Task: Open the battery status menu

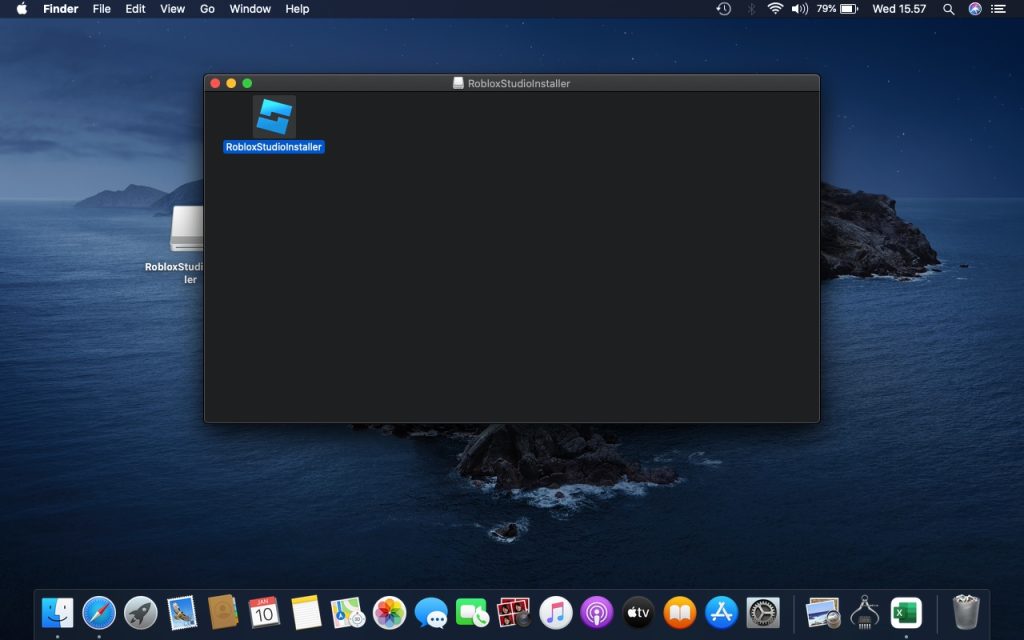Action: pos(849,8)
